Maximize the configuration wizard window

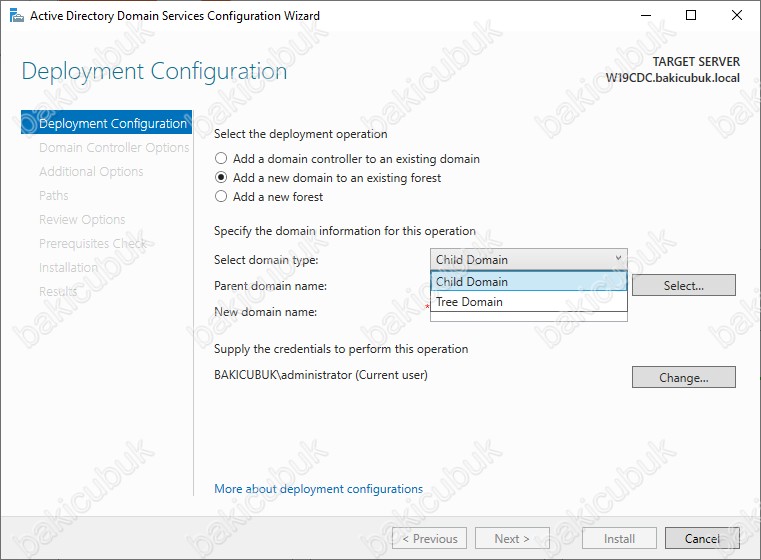point(691,16)
